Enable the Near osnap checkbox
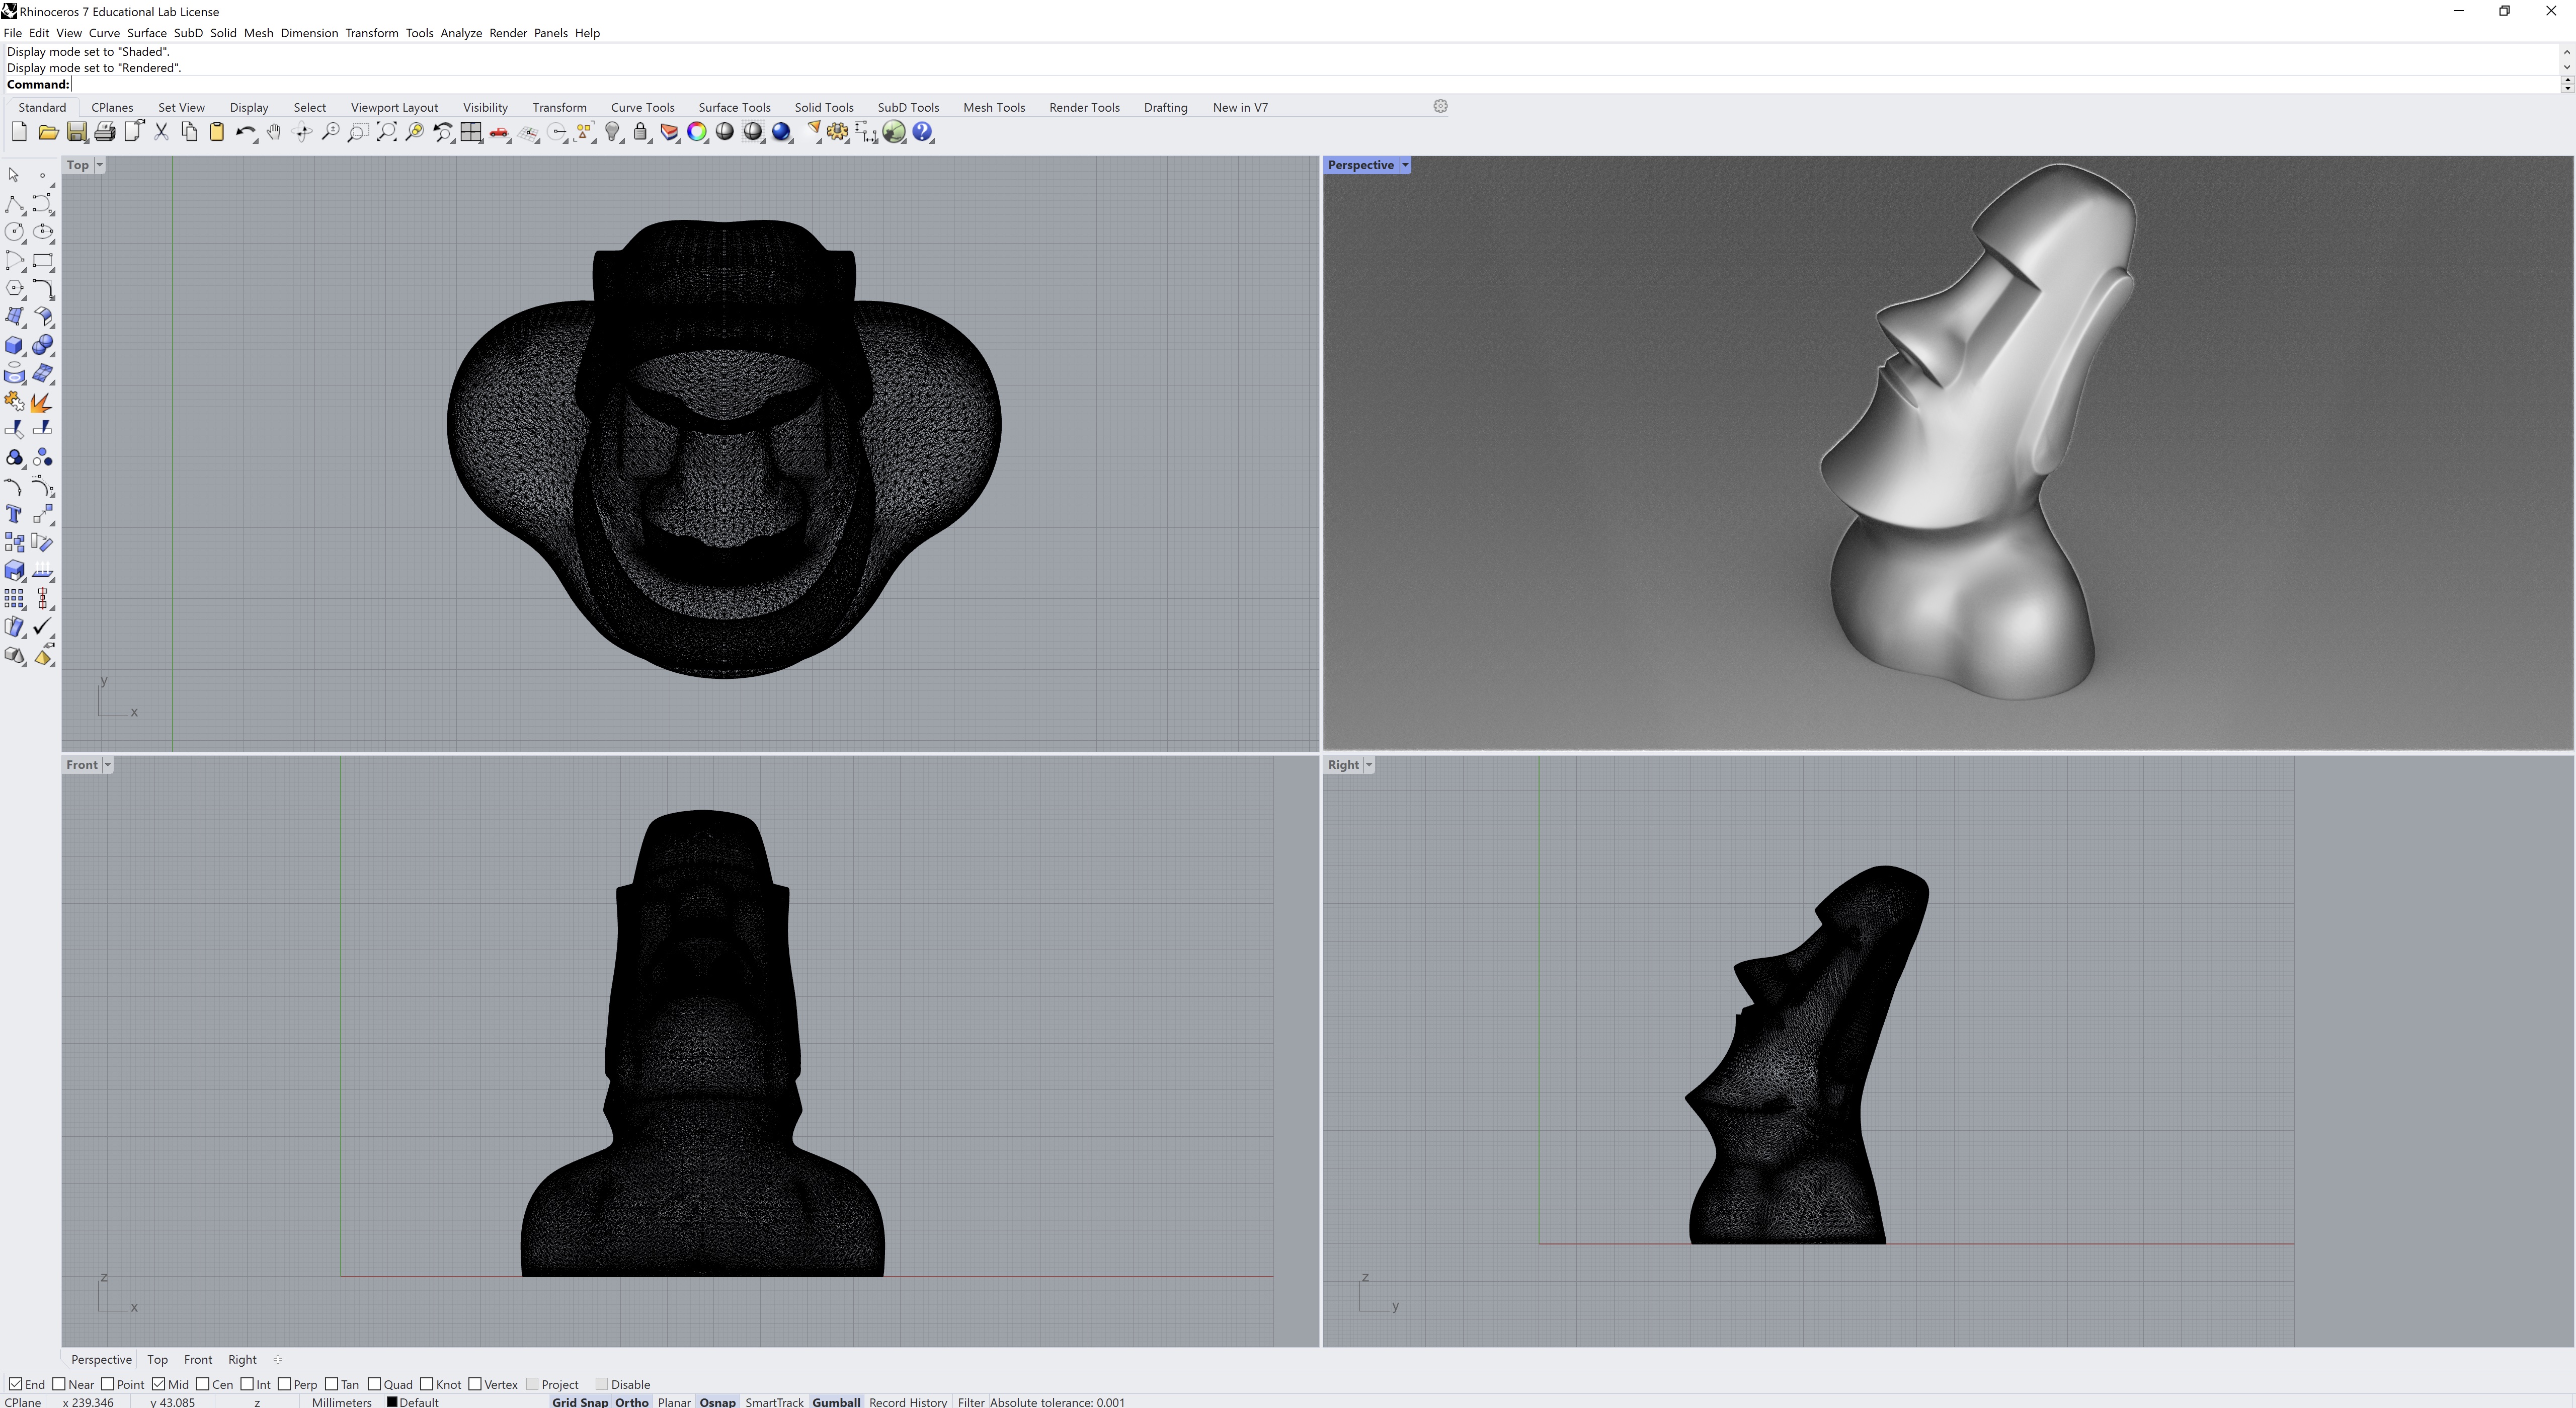 pos(59,1384)
